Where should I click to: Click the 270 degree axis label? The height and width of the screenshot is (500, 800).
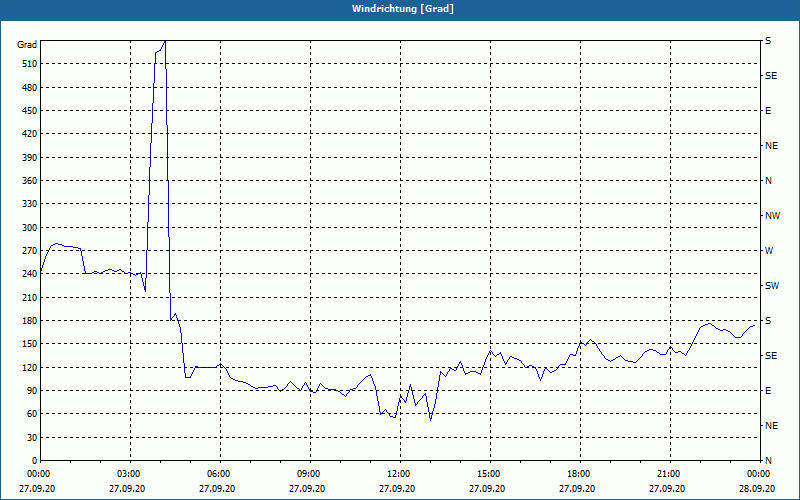(x=29, y=251)
